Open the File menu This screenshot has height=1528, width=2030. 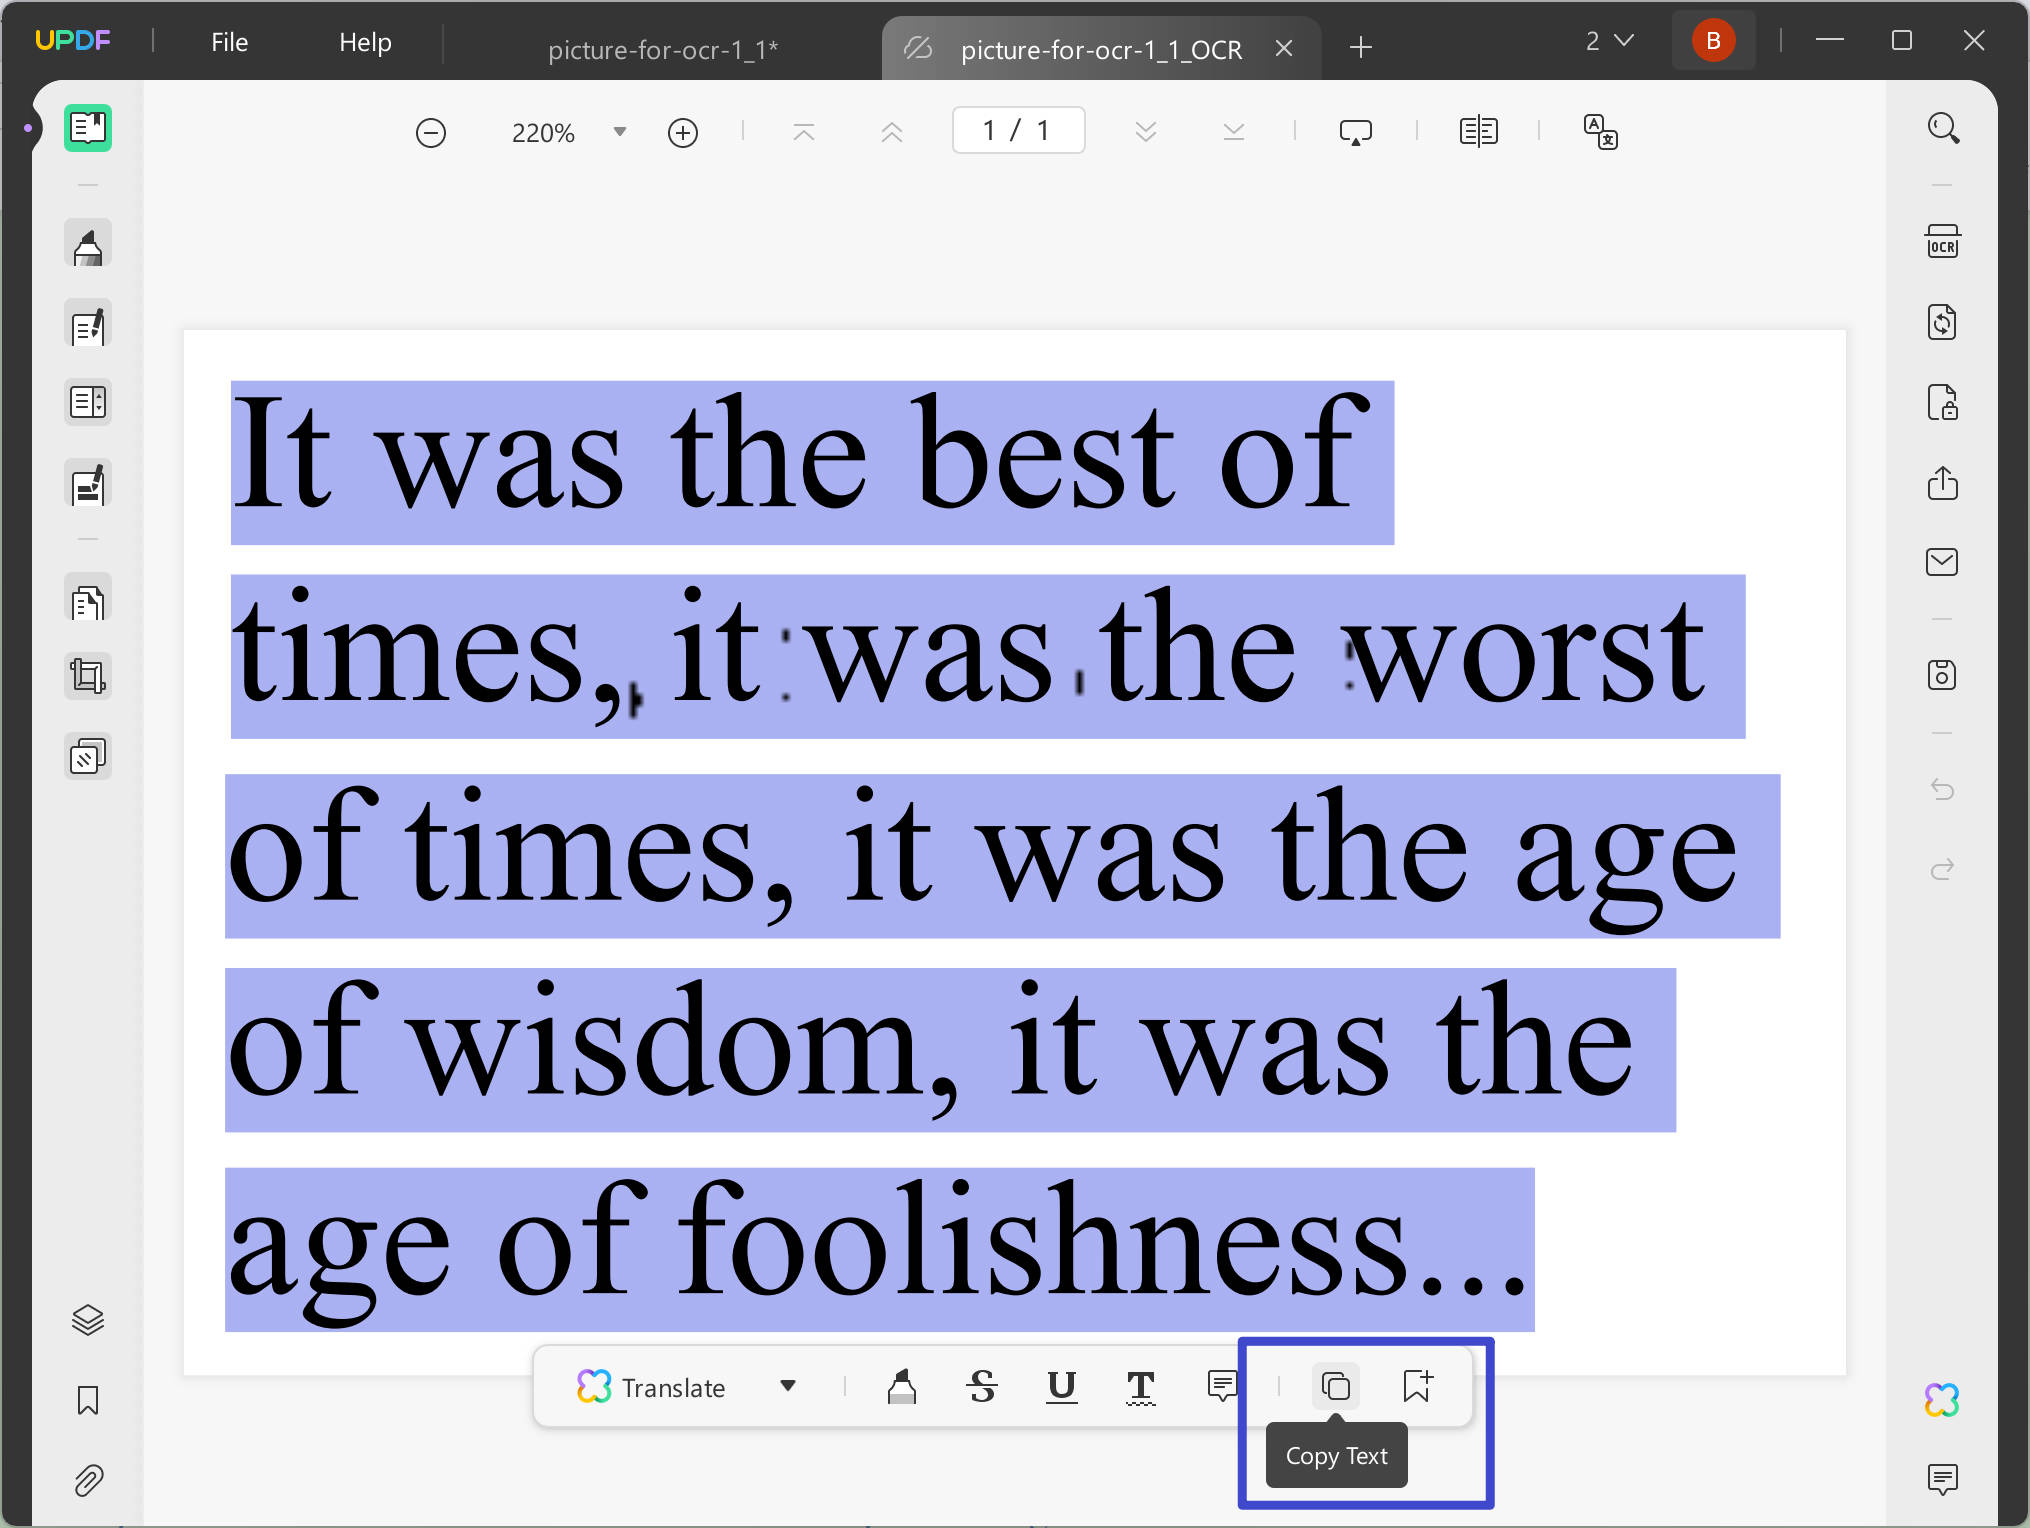[x=229, y=42]
